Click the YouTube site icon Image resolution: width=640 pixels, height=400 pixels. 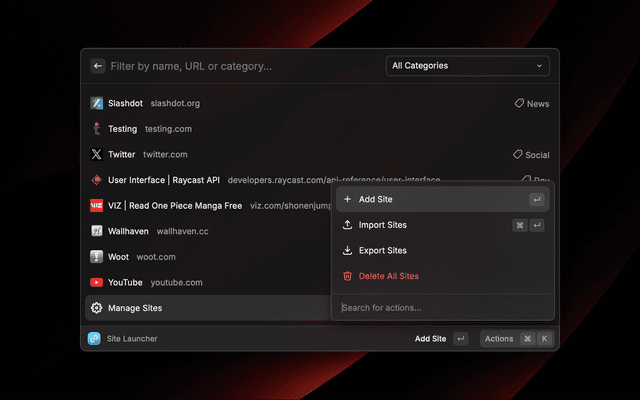click(x=97, y=283)
